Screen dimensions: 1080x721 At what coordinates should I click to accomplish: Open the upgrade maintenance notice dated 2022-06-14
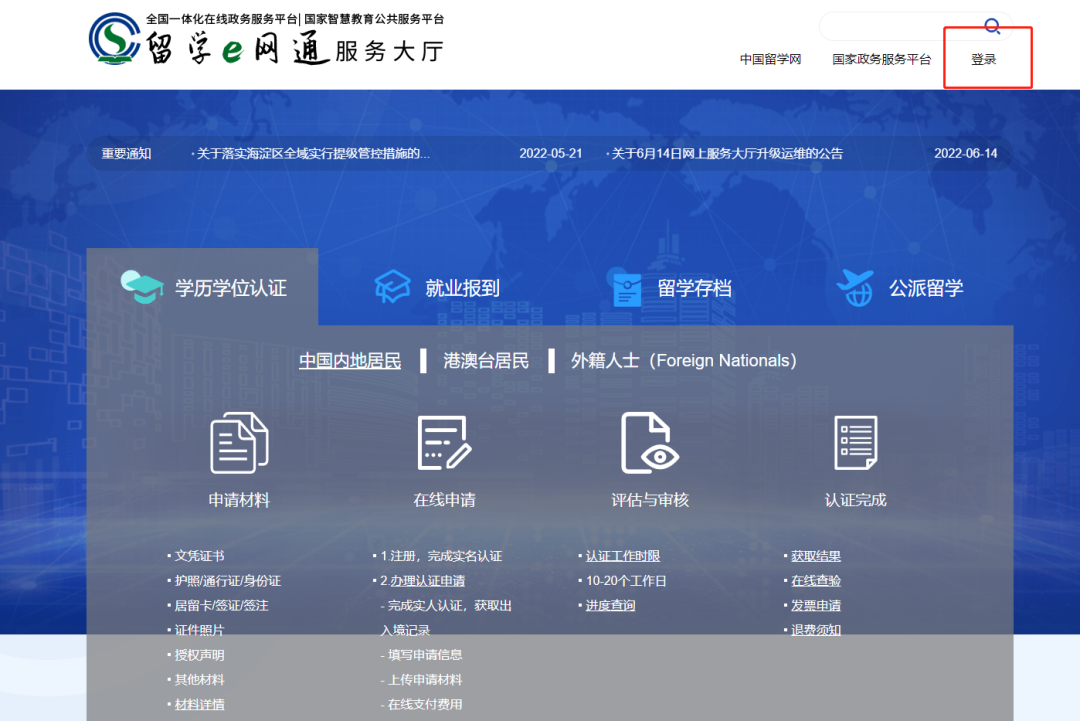tap(726, 152)
